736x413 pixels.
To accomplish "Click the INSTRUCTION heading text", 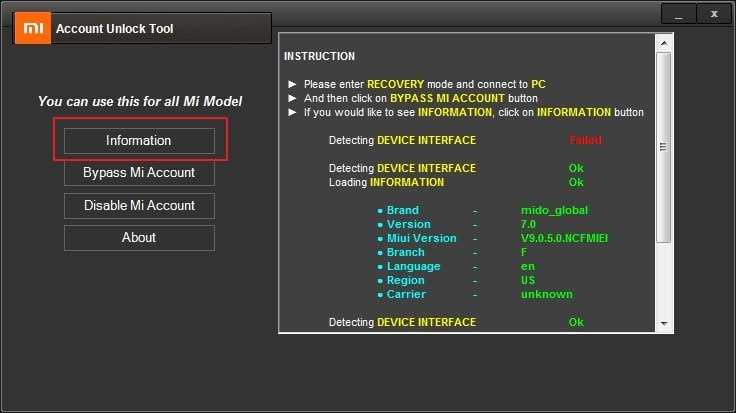I will [319, 56].
